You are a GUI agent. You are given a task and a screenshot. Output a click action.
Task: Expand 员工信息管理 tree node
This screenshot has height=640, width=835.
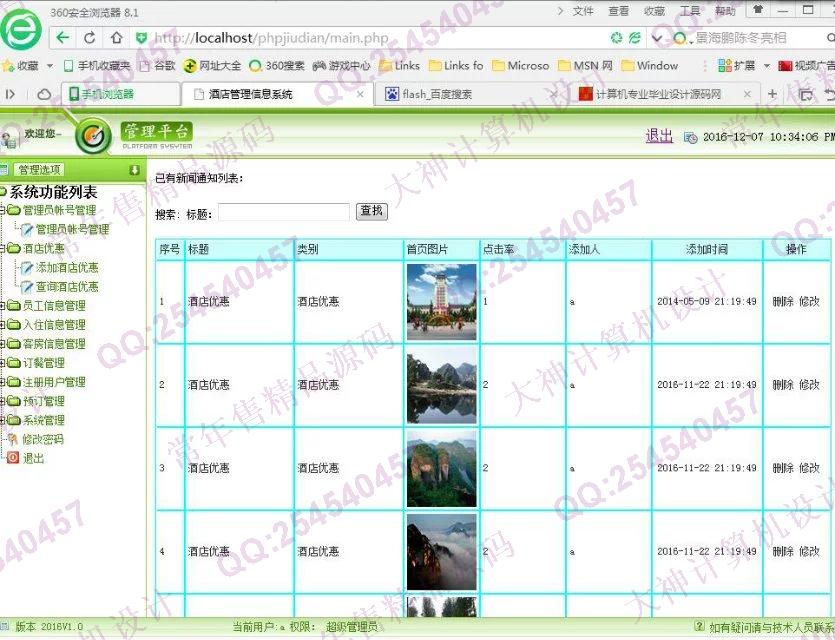tap(2, 306)
